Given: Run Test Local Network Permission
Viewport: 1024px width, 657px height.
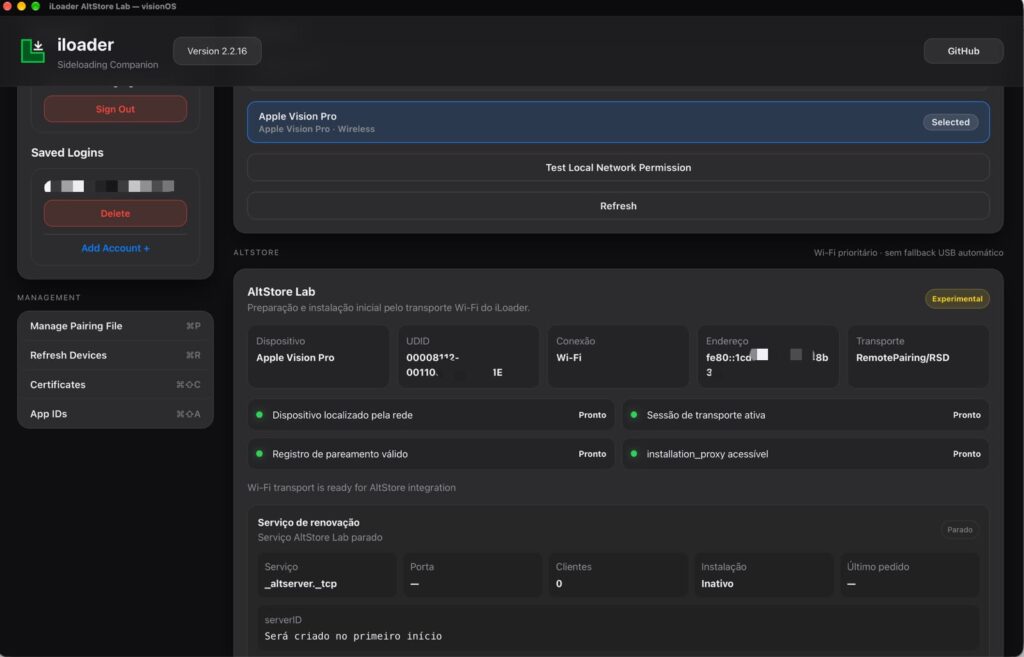Looking at the screenshot, I should pos(618,168).
